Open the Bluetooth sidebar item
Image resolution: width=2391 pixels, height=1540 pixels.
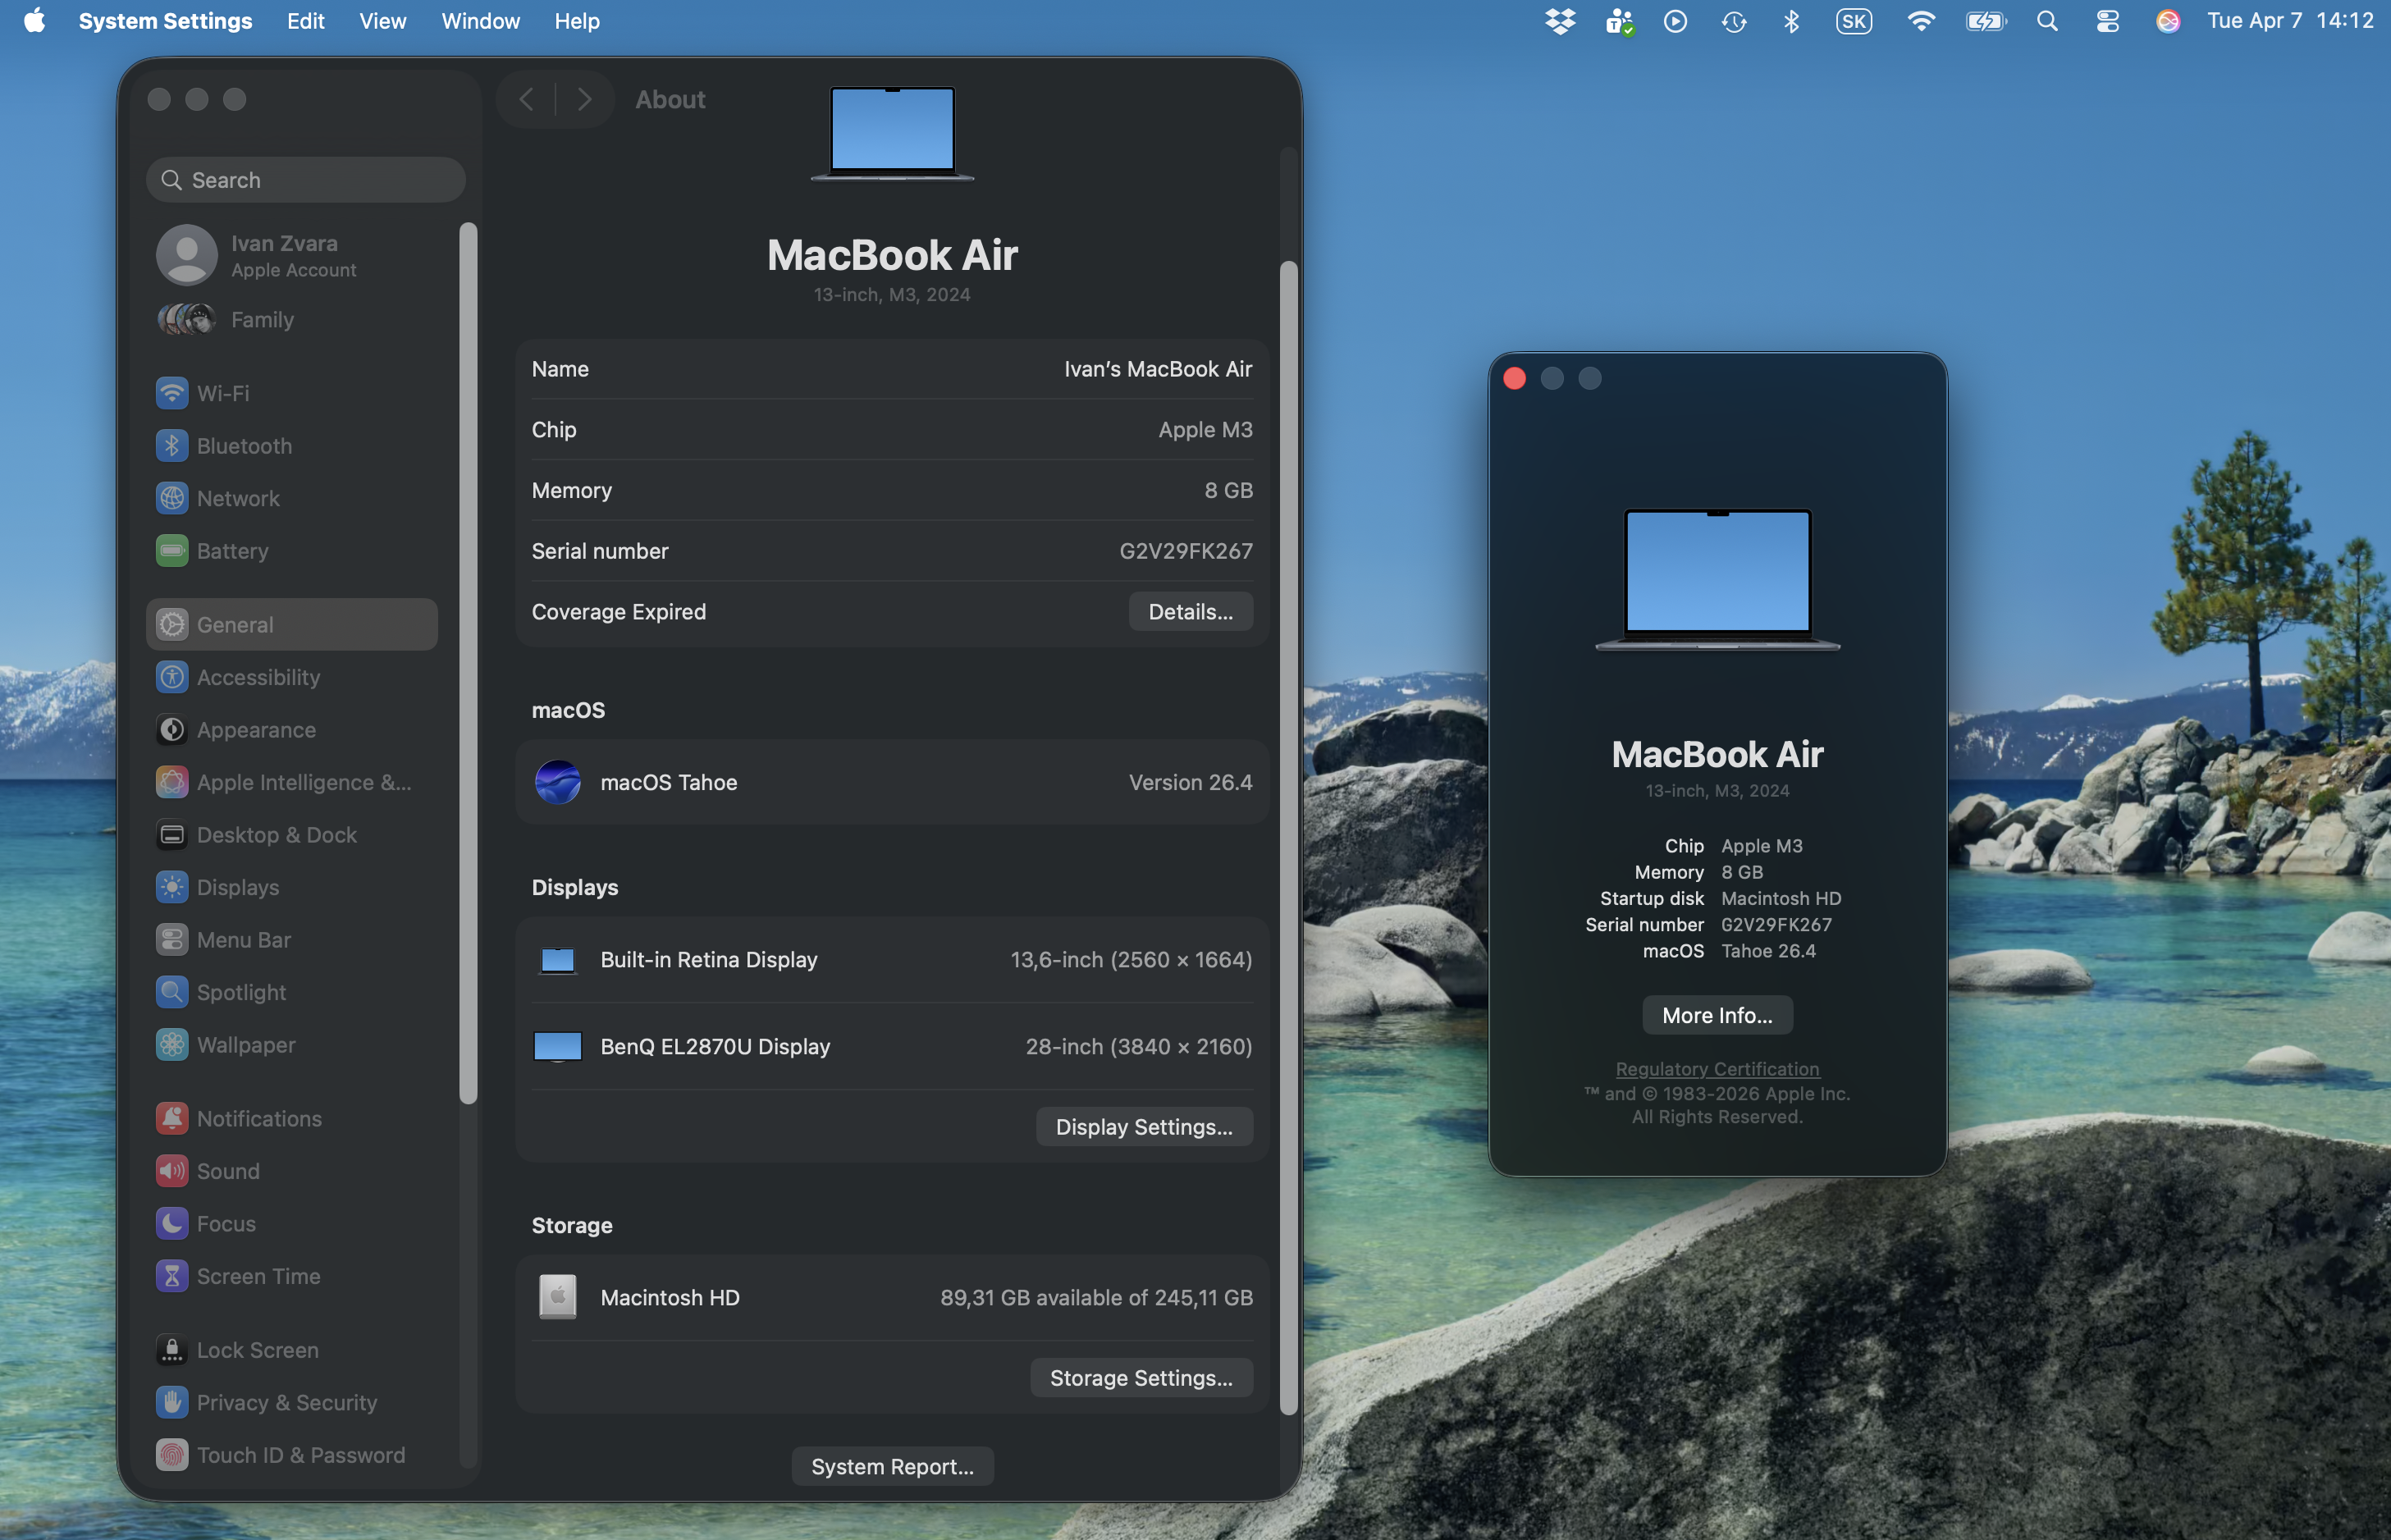click(x=243, y=446)
